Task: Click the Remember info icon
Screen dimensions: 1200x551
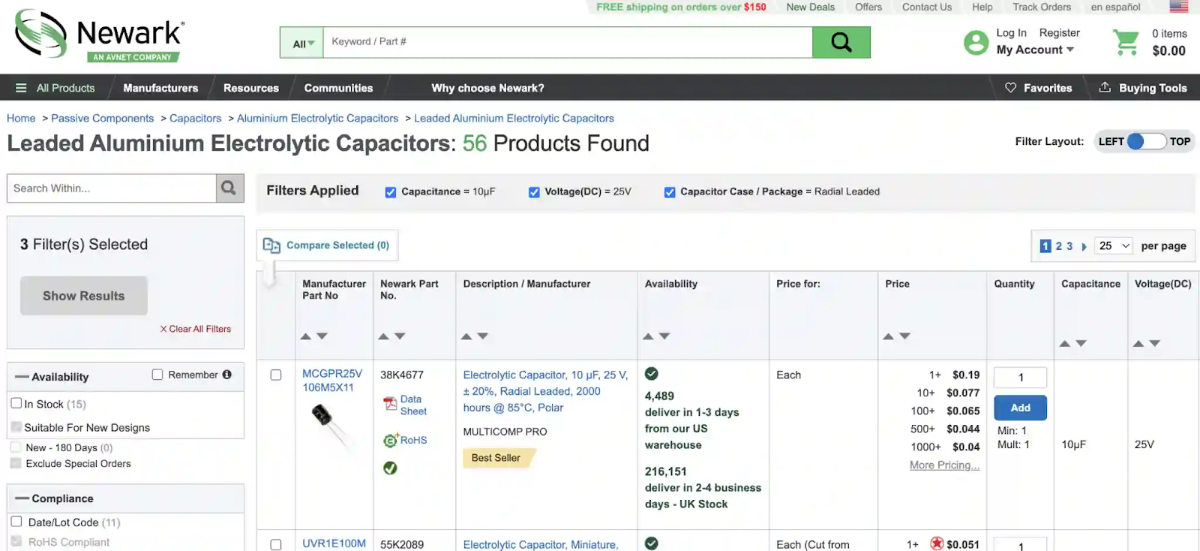Action: (227, 375)
